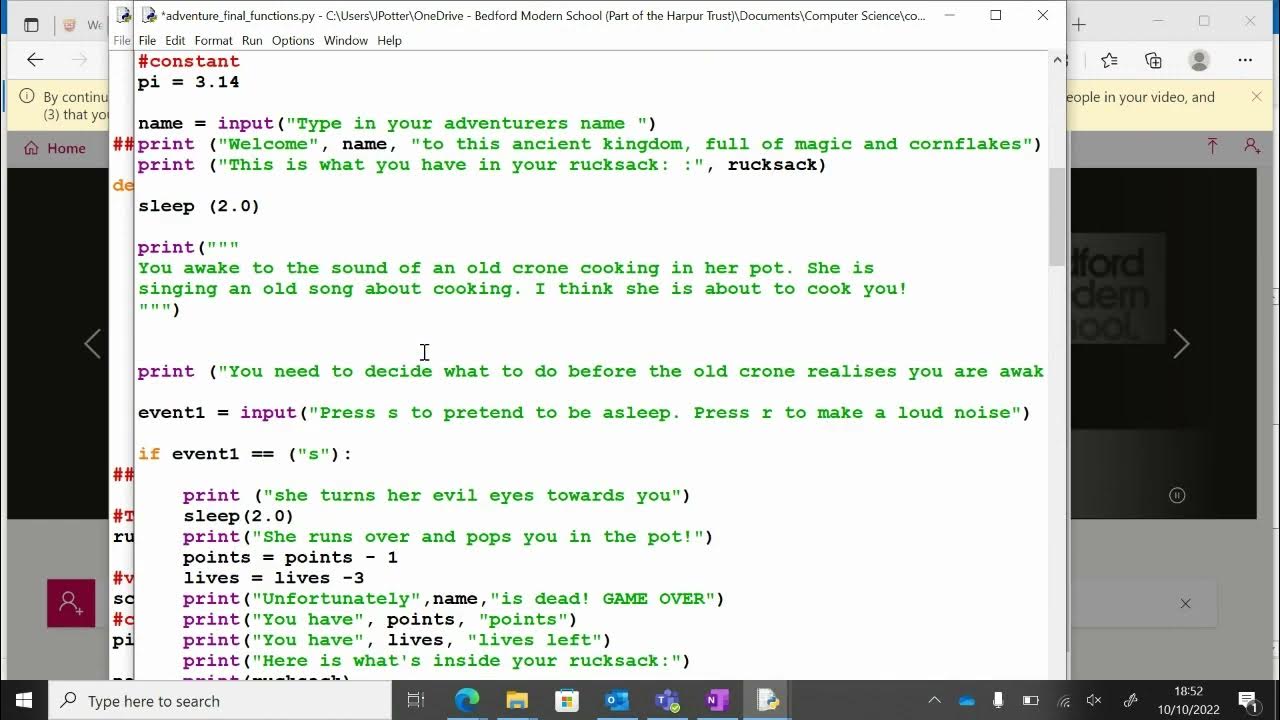Open the notification center icon
The height and width of the screenshot is (720, 1280).
click(1247, 700)
